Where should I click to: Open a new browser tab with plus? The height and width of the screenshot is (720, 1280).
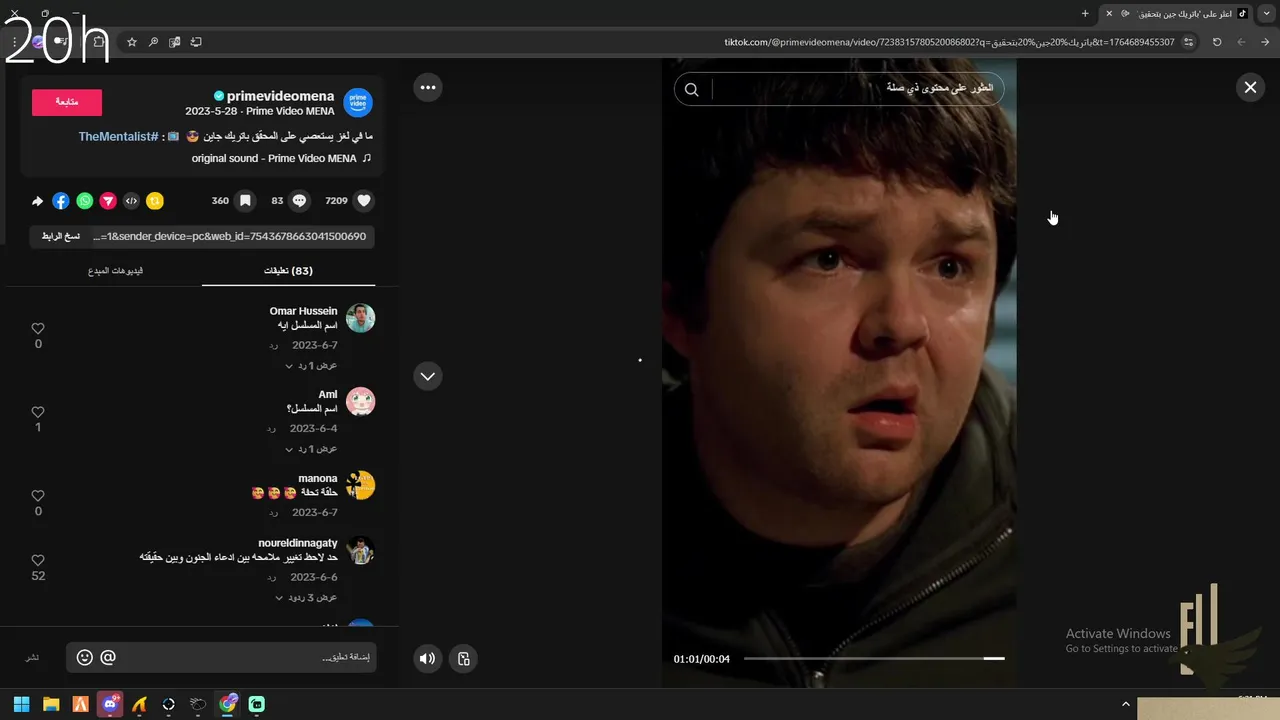pos(1085,13)
